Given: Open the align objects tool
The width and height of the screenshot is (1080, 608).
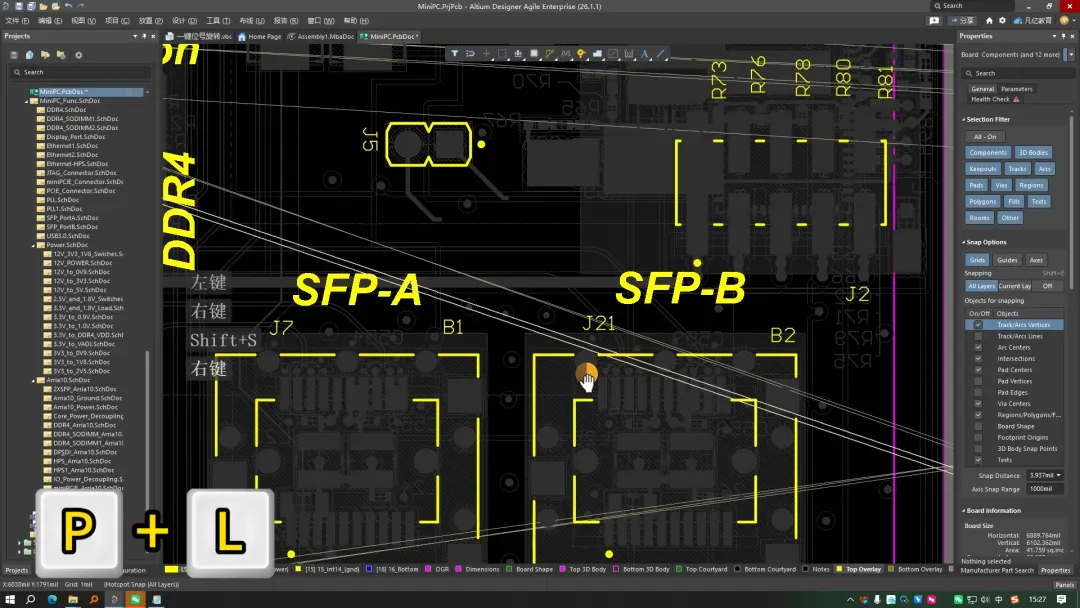Looking at the screenshot, I should 518,54.
